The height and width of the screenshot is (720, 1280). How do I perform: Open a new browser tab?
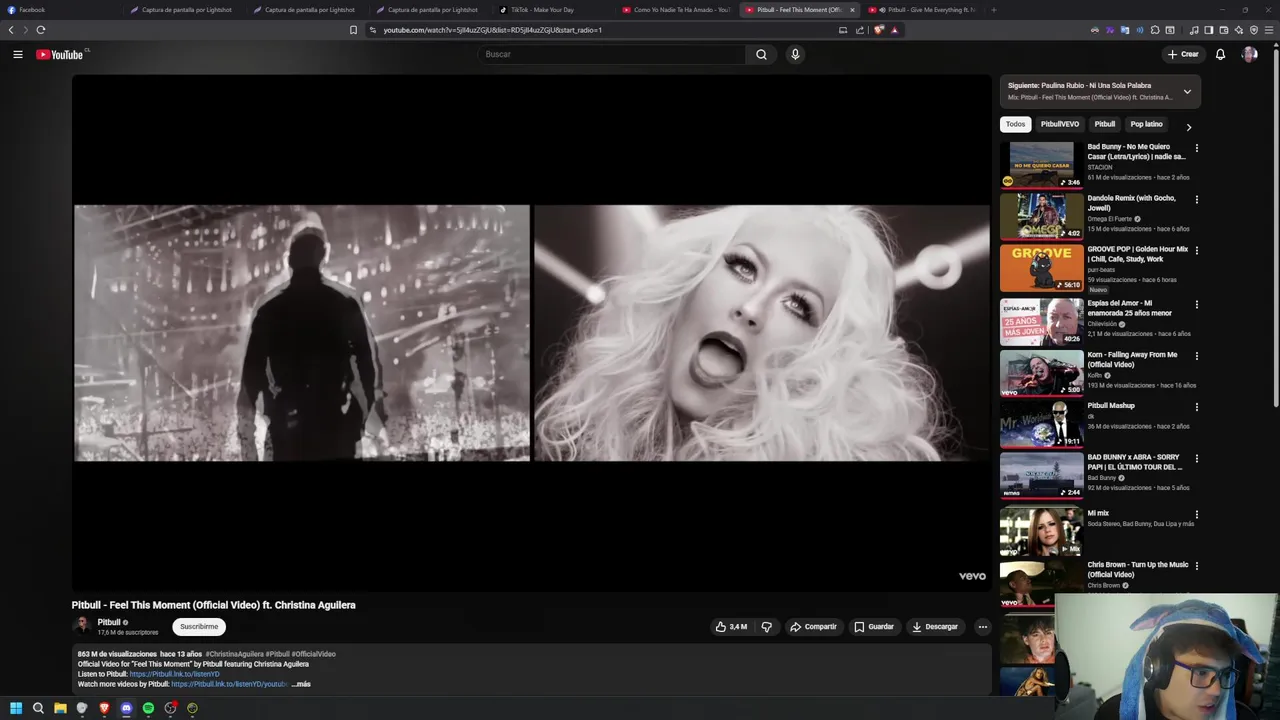pyautogui.click(x=993, y=10)
